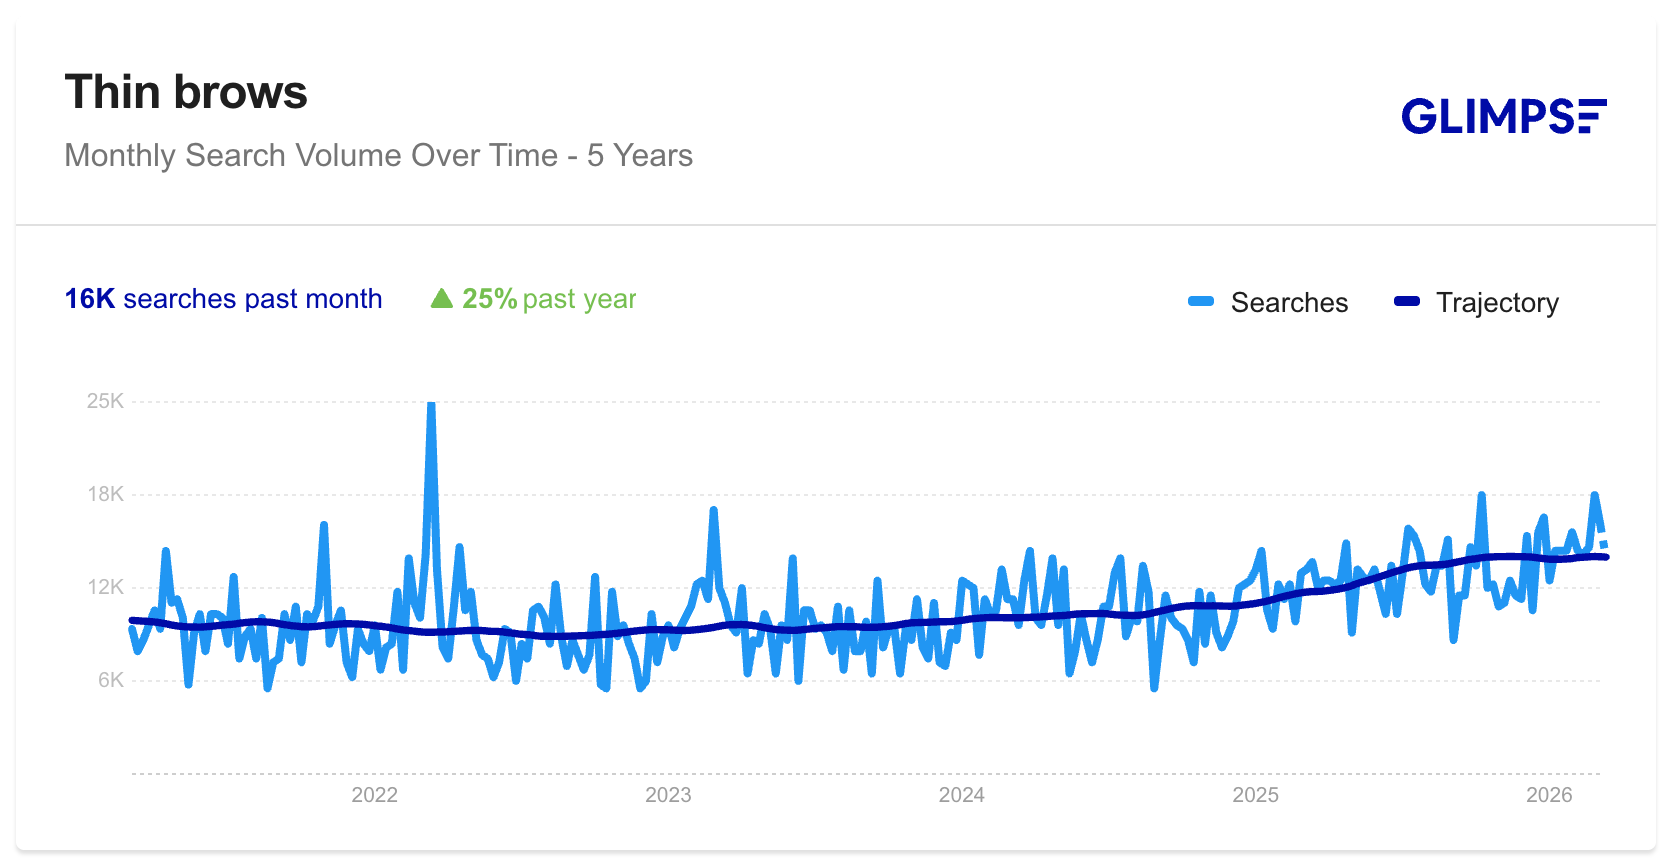
Task: Click the 2022 x-axis label
Action: click(374, 795)
